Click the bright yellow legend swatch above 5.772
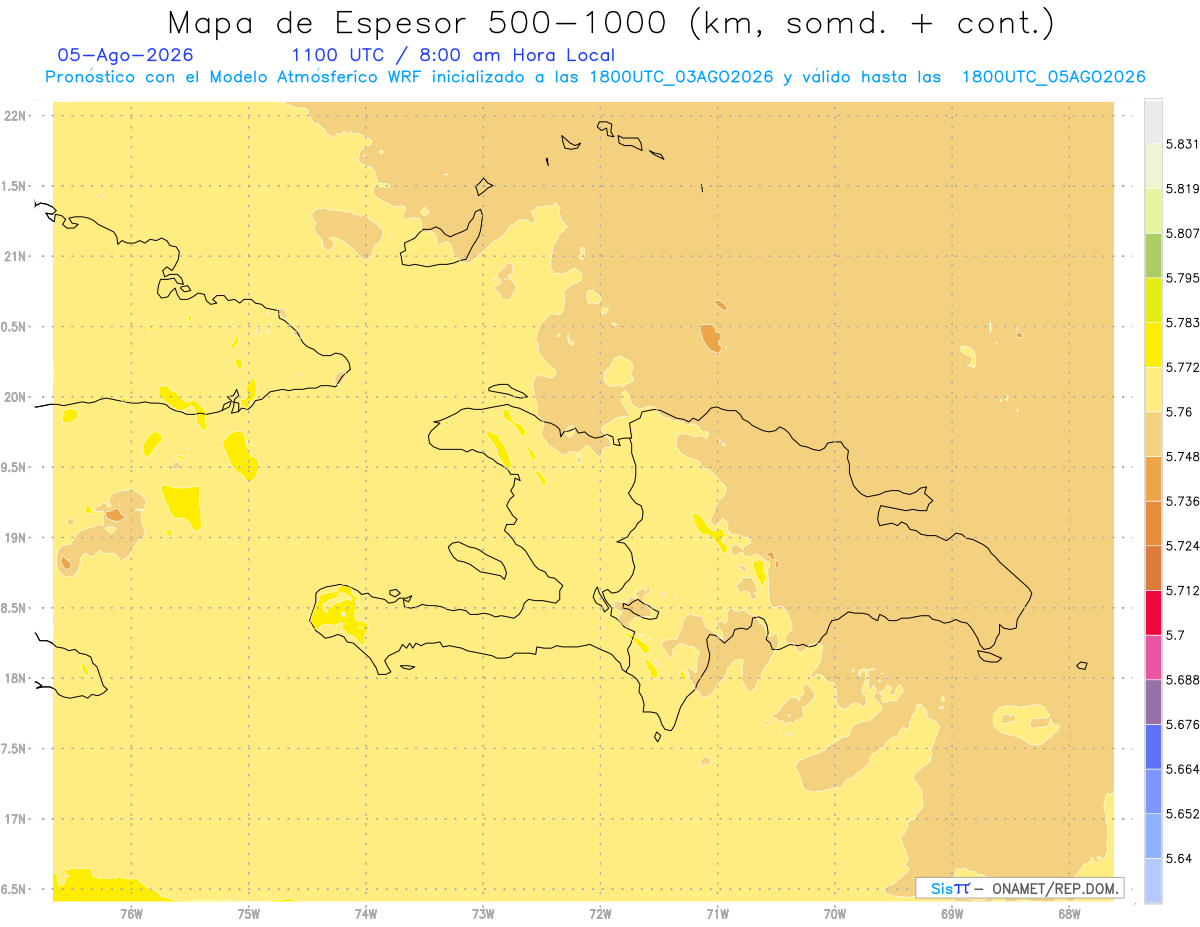The height and width of the screenshot is (927, 1200). point(1153,345)
